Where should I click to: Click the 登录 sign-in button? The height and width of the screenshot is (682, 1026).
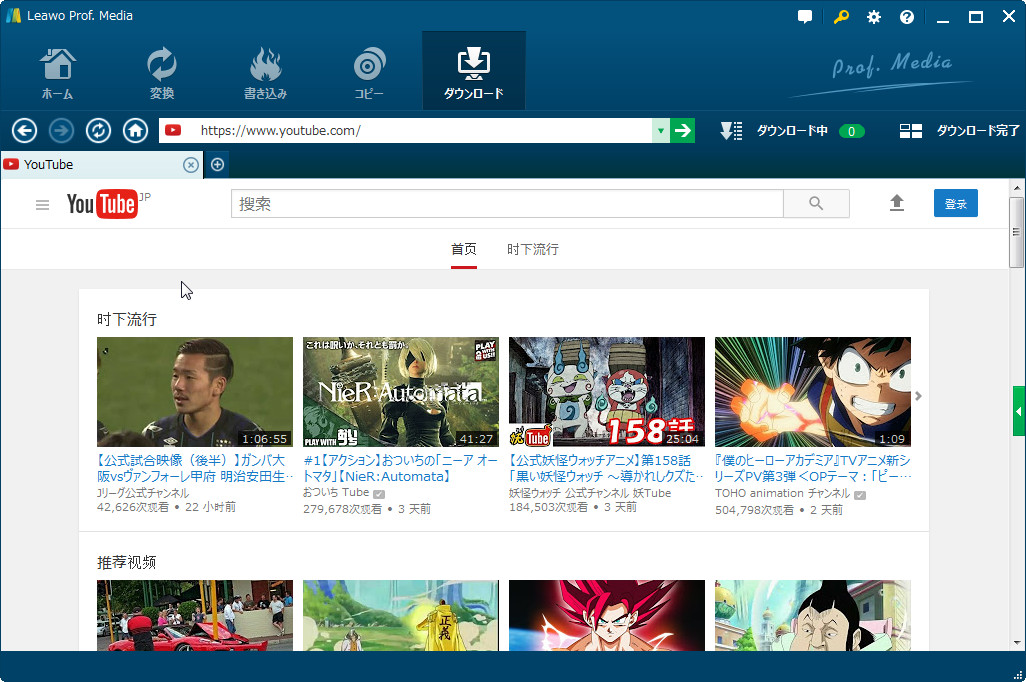pos(955,204)
